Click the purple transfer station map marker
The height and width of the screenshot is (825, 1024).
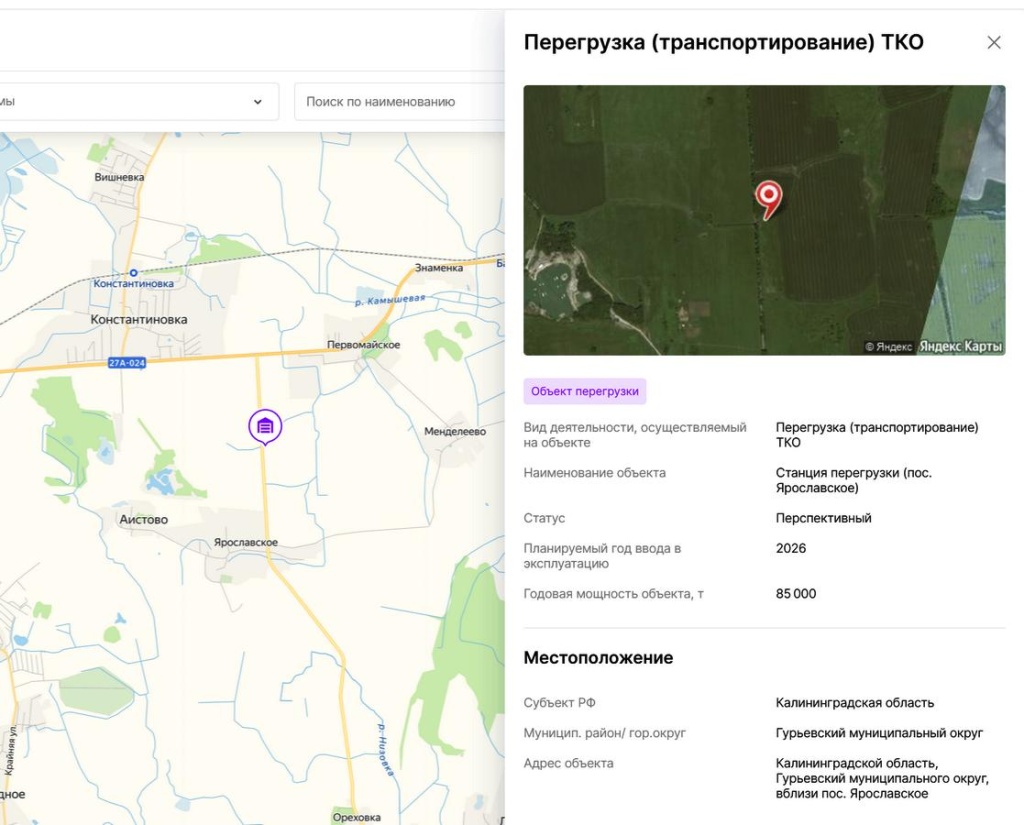[x=265, y=427]
